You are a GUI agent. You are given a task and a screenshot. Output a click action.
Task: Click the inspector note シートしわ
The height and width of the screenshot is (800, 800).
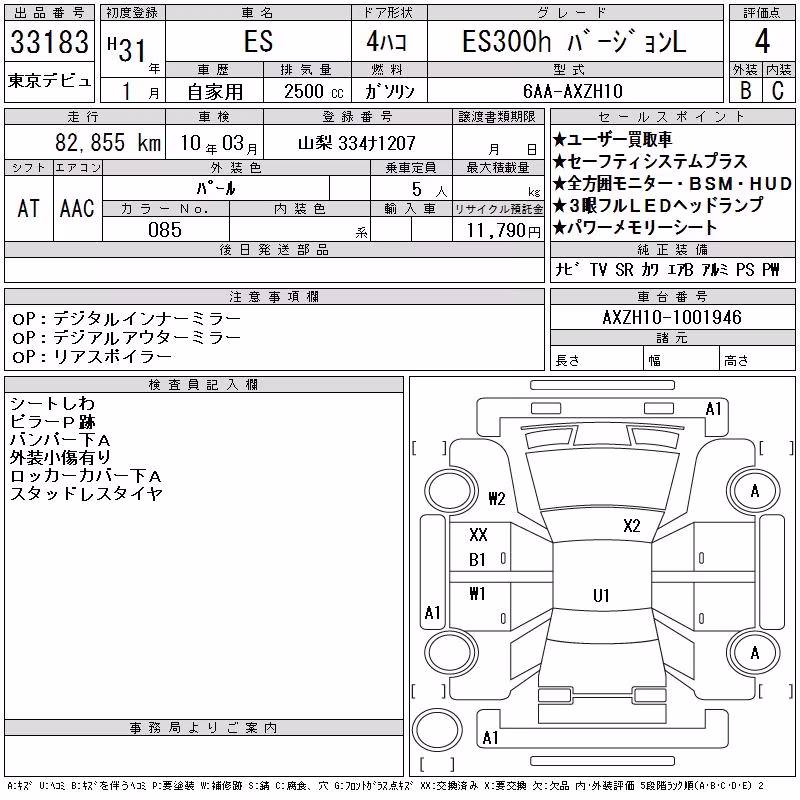click(52, 404)
